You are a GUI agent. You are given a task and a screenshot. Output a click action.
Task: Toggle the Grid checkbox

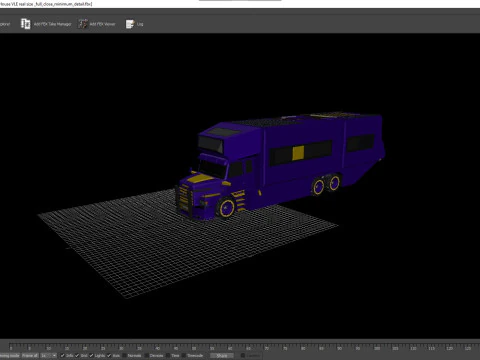[77, 355]
